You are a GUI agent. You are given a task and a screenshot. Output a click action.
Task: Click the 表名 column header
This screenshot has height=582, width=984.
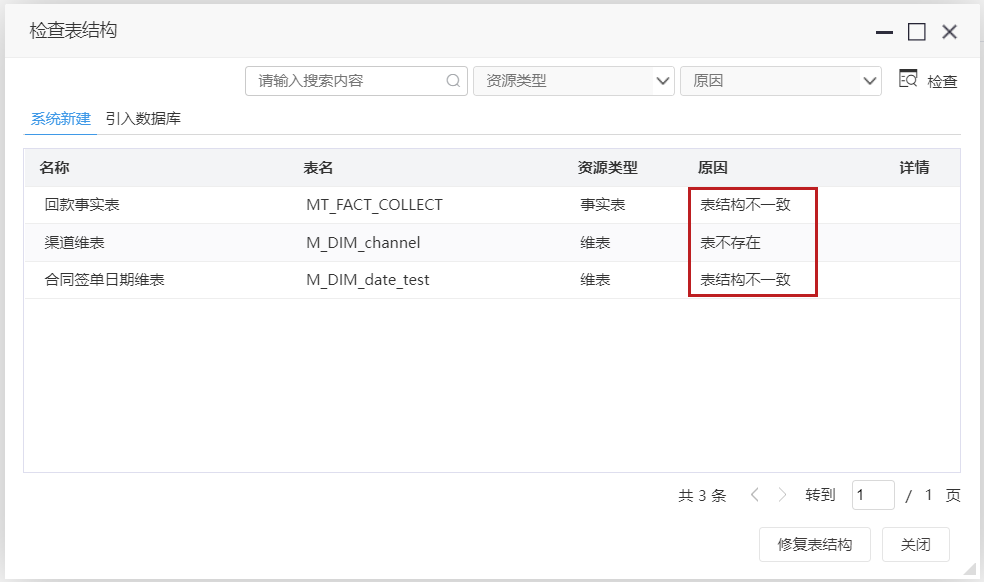pos(318,168)
